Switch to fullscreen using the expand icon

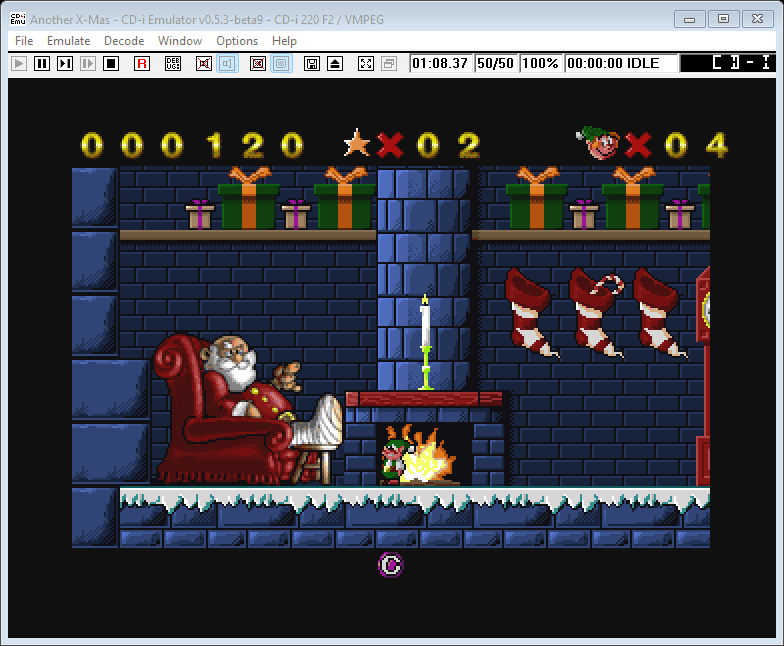(366, 63)
